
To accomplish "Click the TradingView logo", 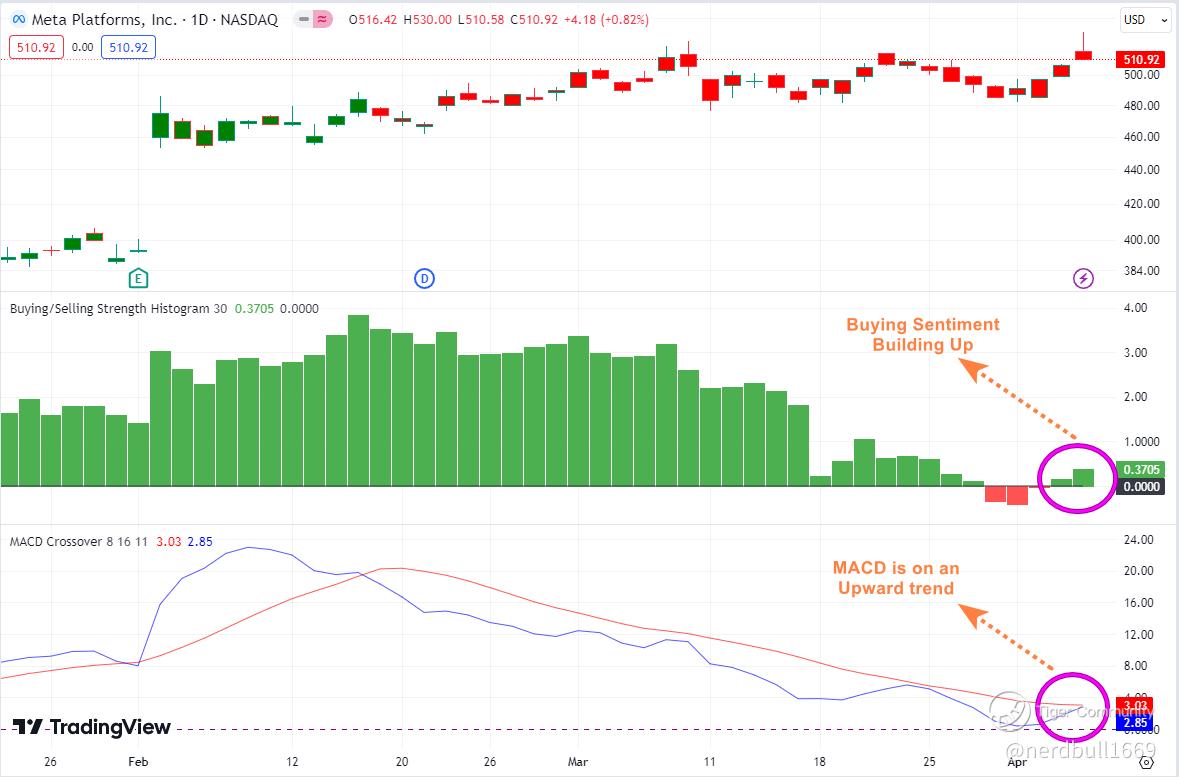I will coord(92,727).
